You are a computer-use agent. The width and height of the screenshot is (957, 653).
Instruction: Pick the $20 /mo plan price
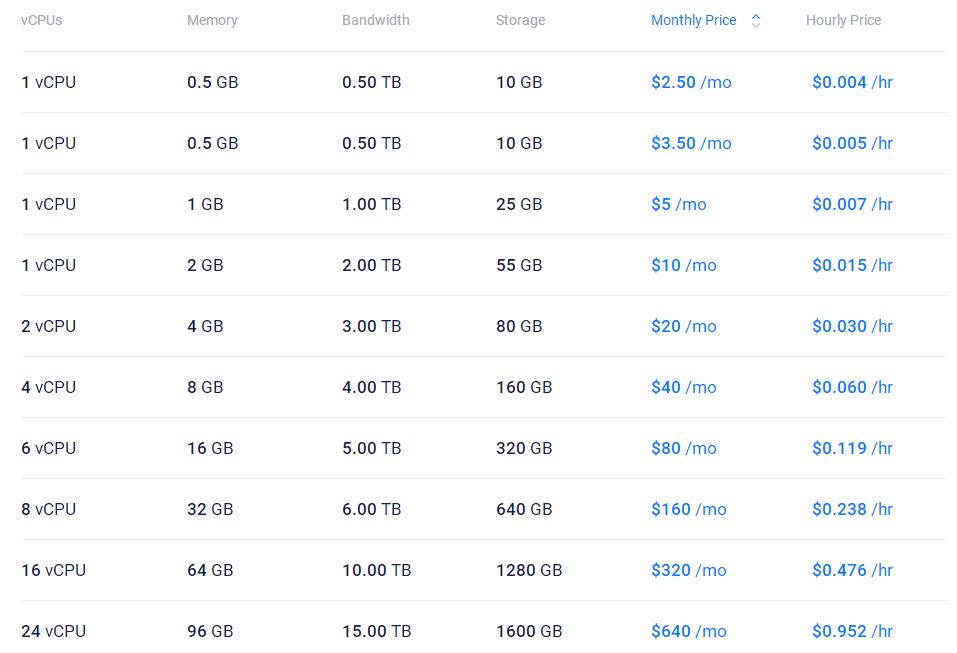(683, 327)
